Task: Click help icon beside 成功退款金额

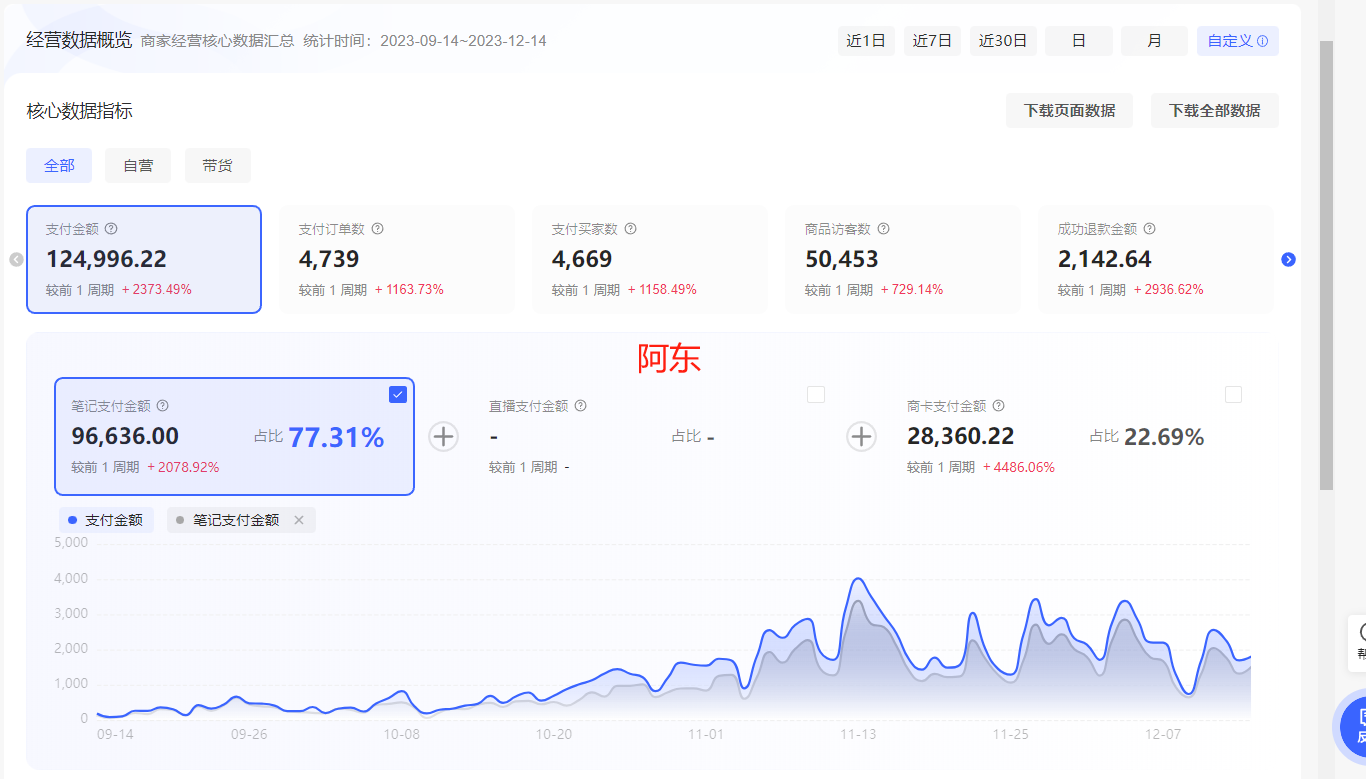Action: (1149, 229)
